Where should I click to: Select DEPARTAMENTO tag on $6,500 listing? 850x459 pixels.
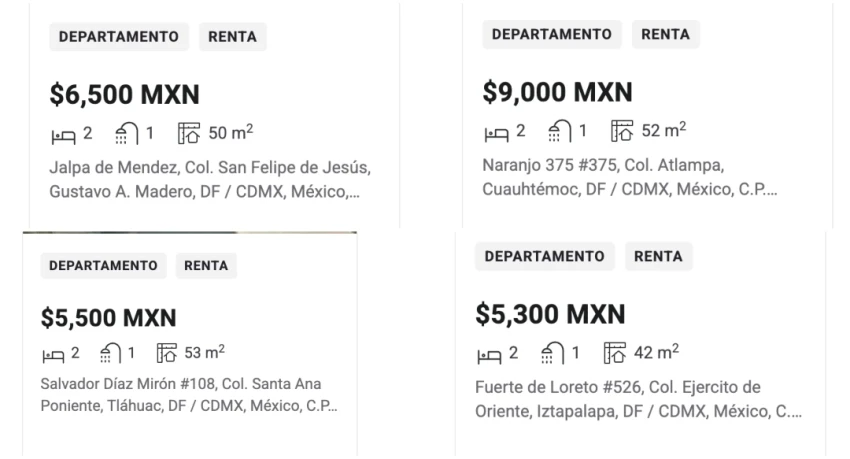click(x=120, y=37)
